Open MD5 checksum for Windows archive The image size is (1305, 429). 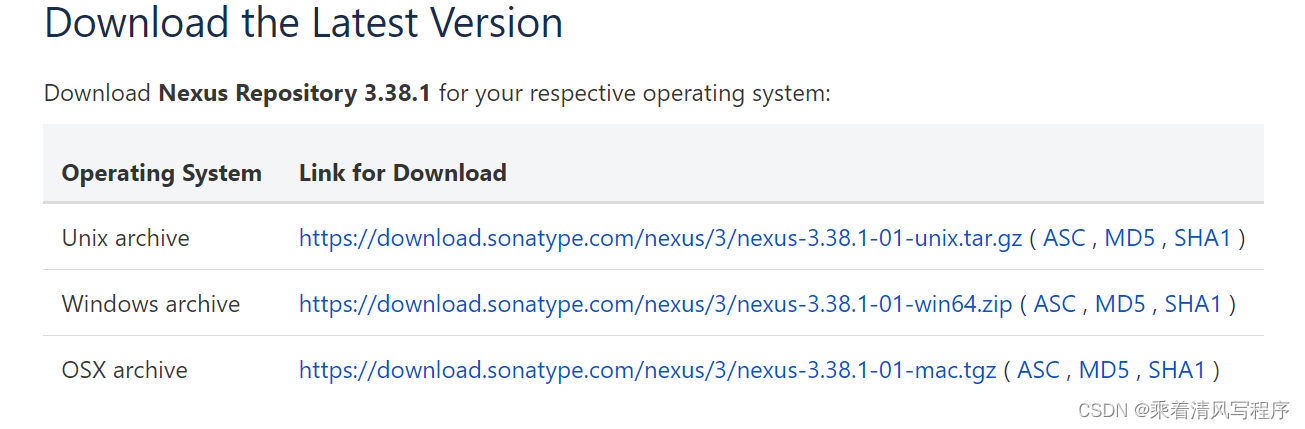[1120, 304]
